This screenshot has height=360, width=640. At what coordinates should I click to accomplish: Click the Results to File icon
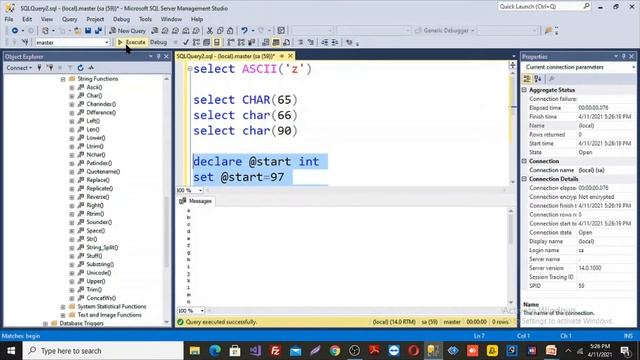click(x=287, y=42)
